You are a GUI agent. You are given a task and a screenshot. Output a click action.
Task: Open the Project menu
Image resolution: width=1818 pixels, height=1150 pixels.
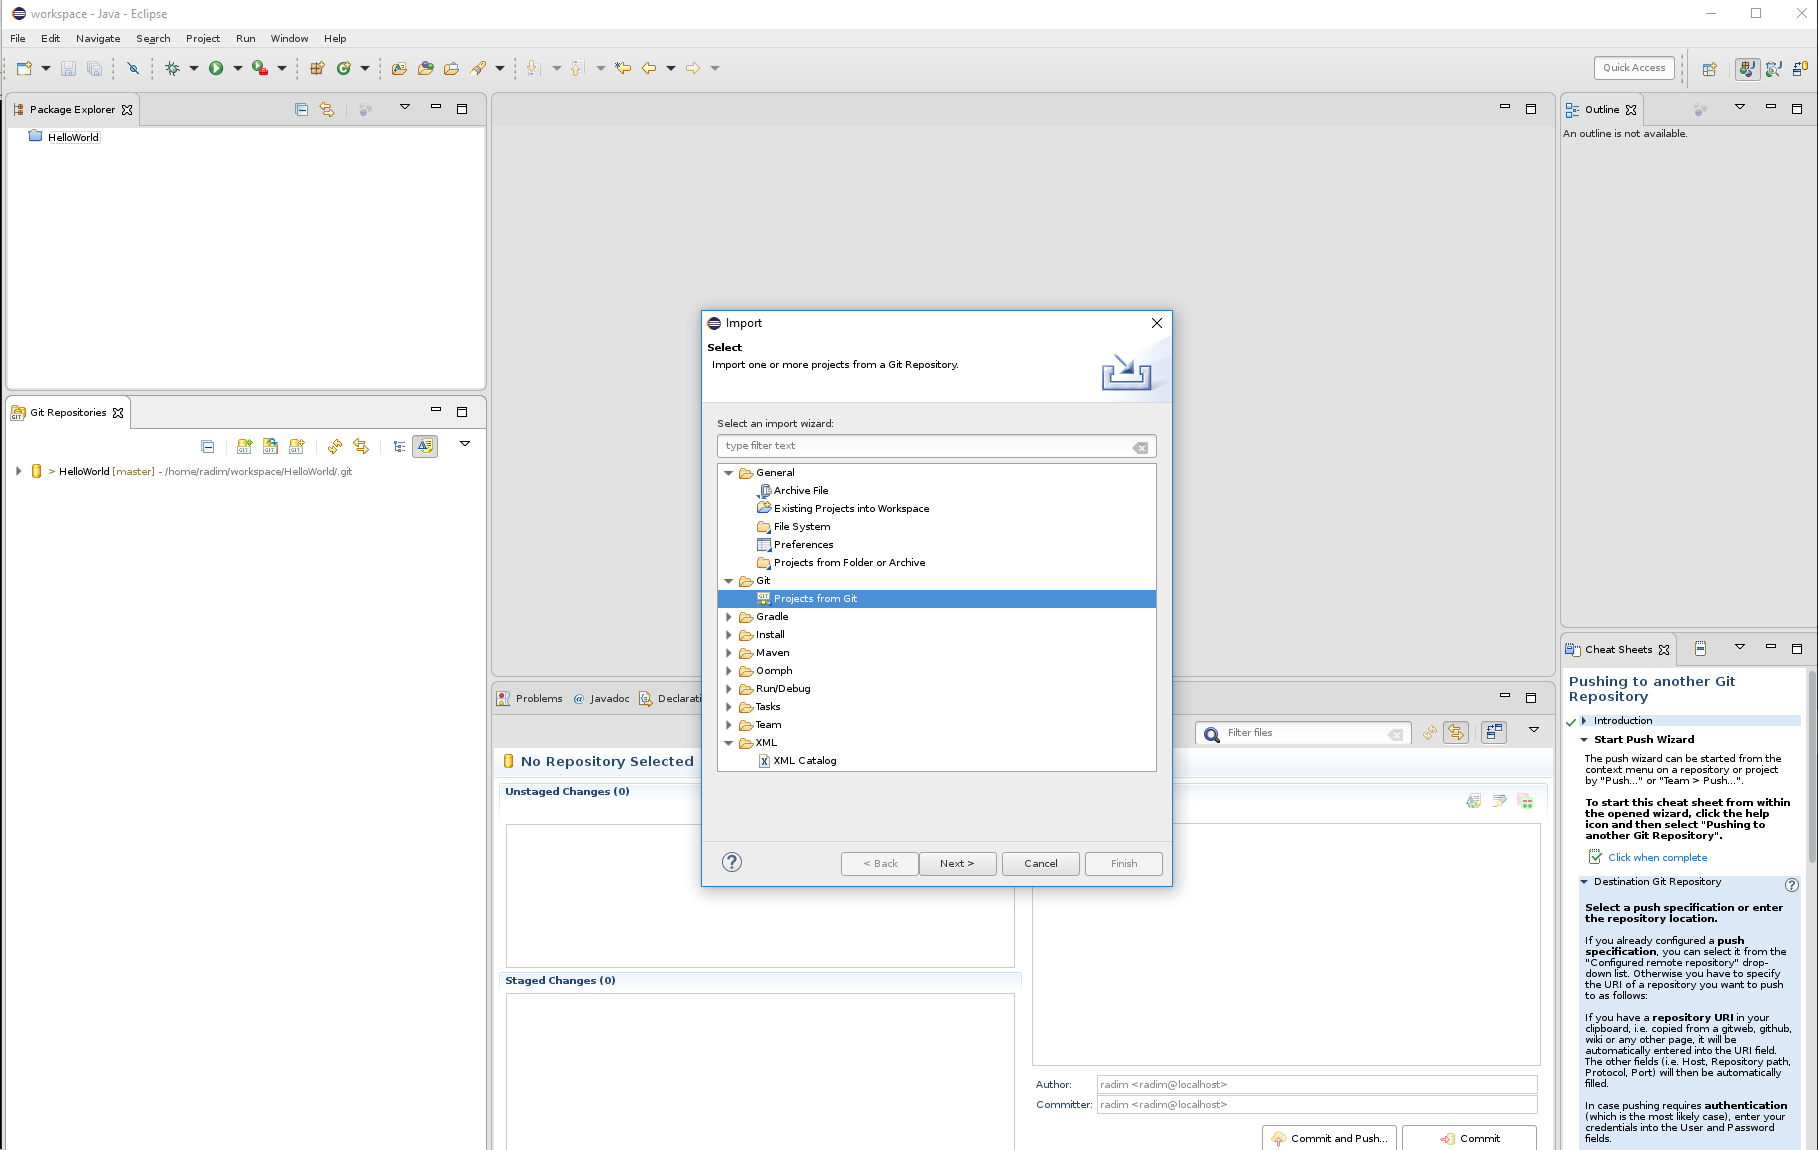[203, 38]
